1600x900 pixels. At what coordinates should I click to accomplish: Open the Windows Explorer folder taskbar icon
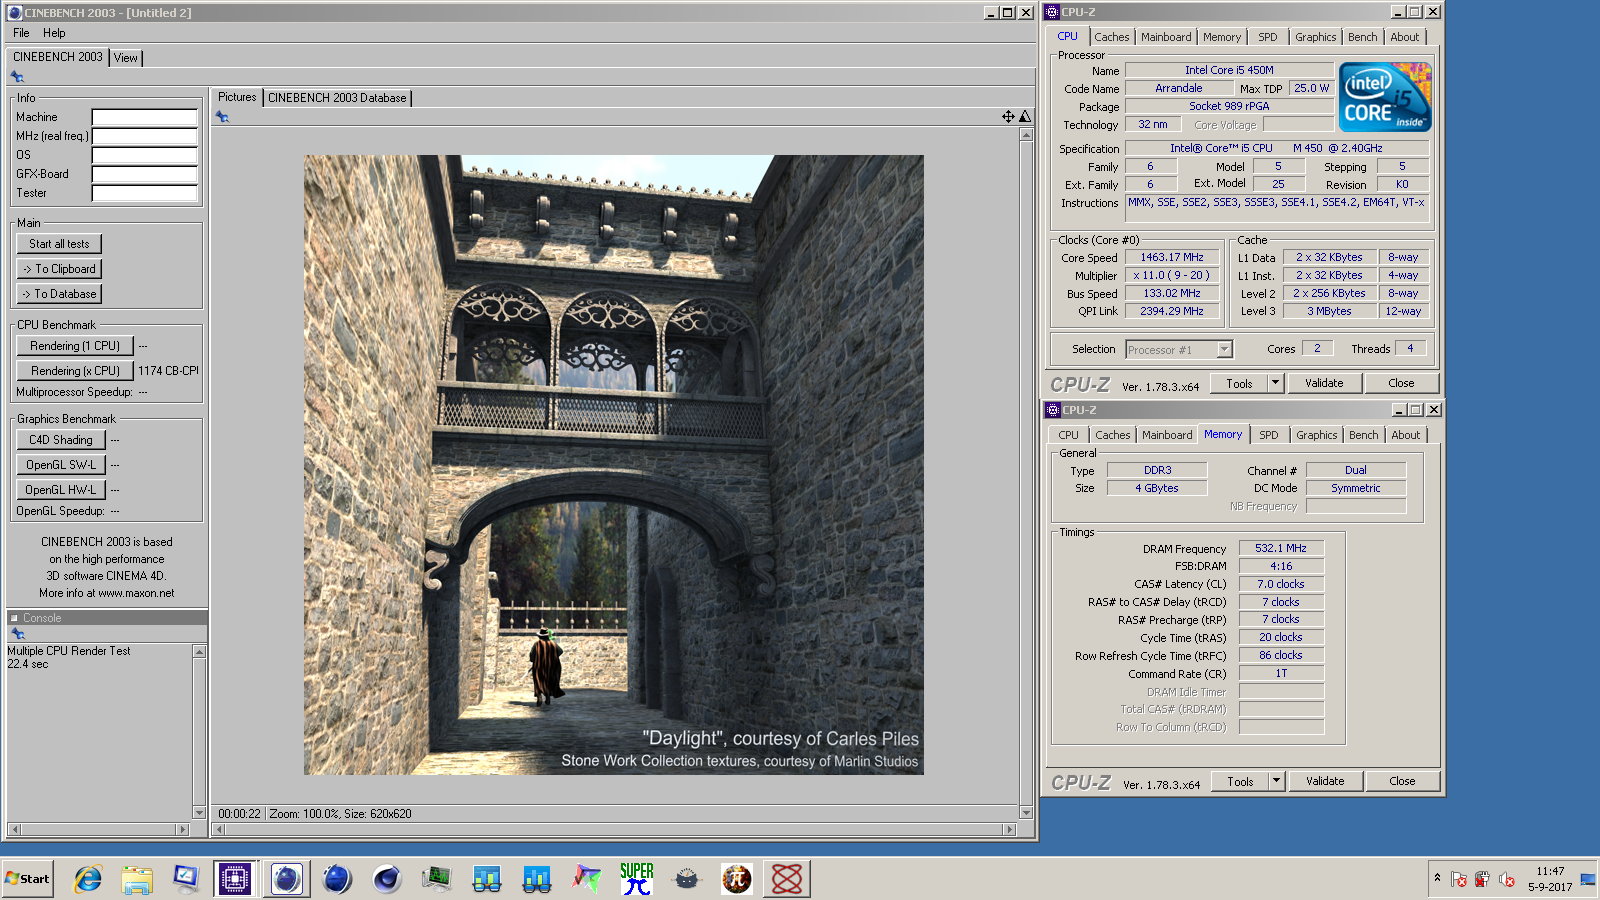[137, 879]
